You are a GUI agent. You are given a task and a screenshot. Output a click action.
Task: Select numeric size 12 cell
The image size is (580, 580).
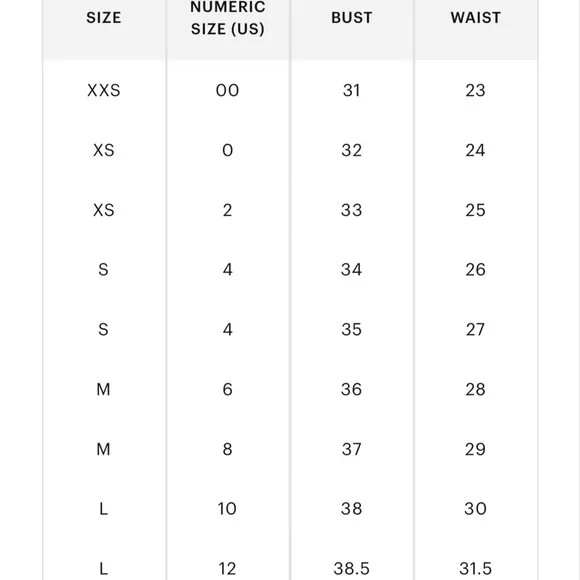227,569
